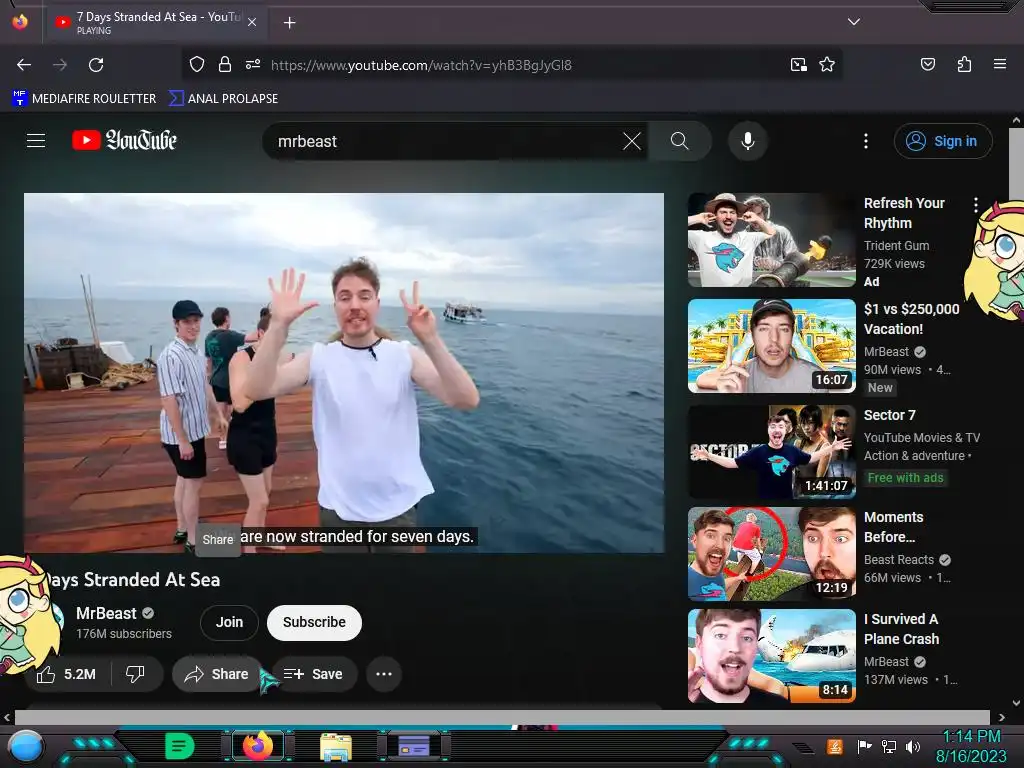Open ad options menu for Refresh Your Rhythm
Screen dimensions: 1024x768
click(x=976, y=204)
